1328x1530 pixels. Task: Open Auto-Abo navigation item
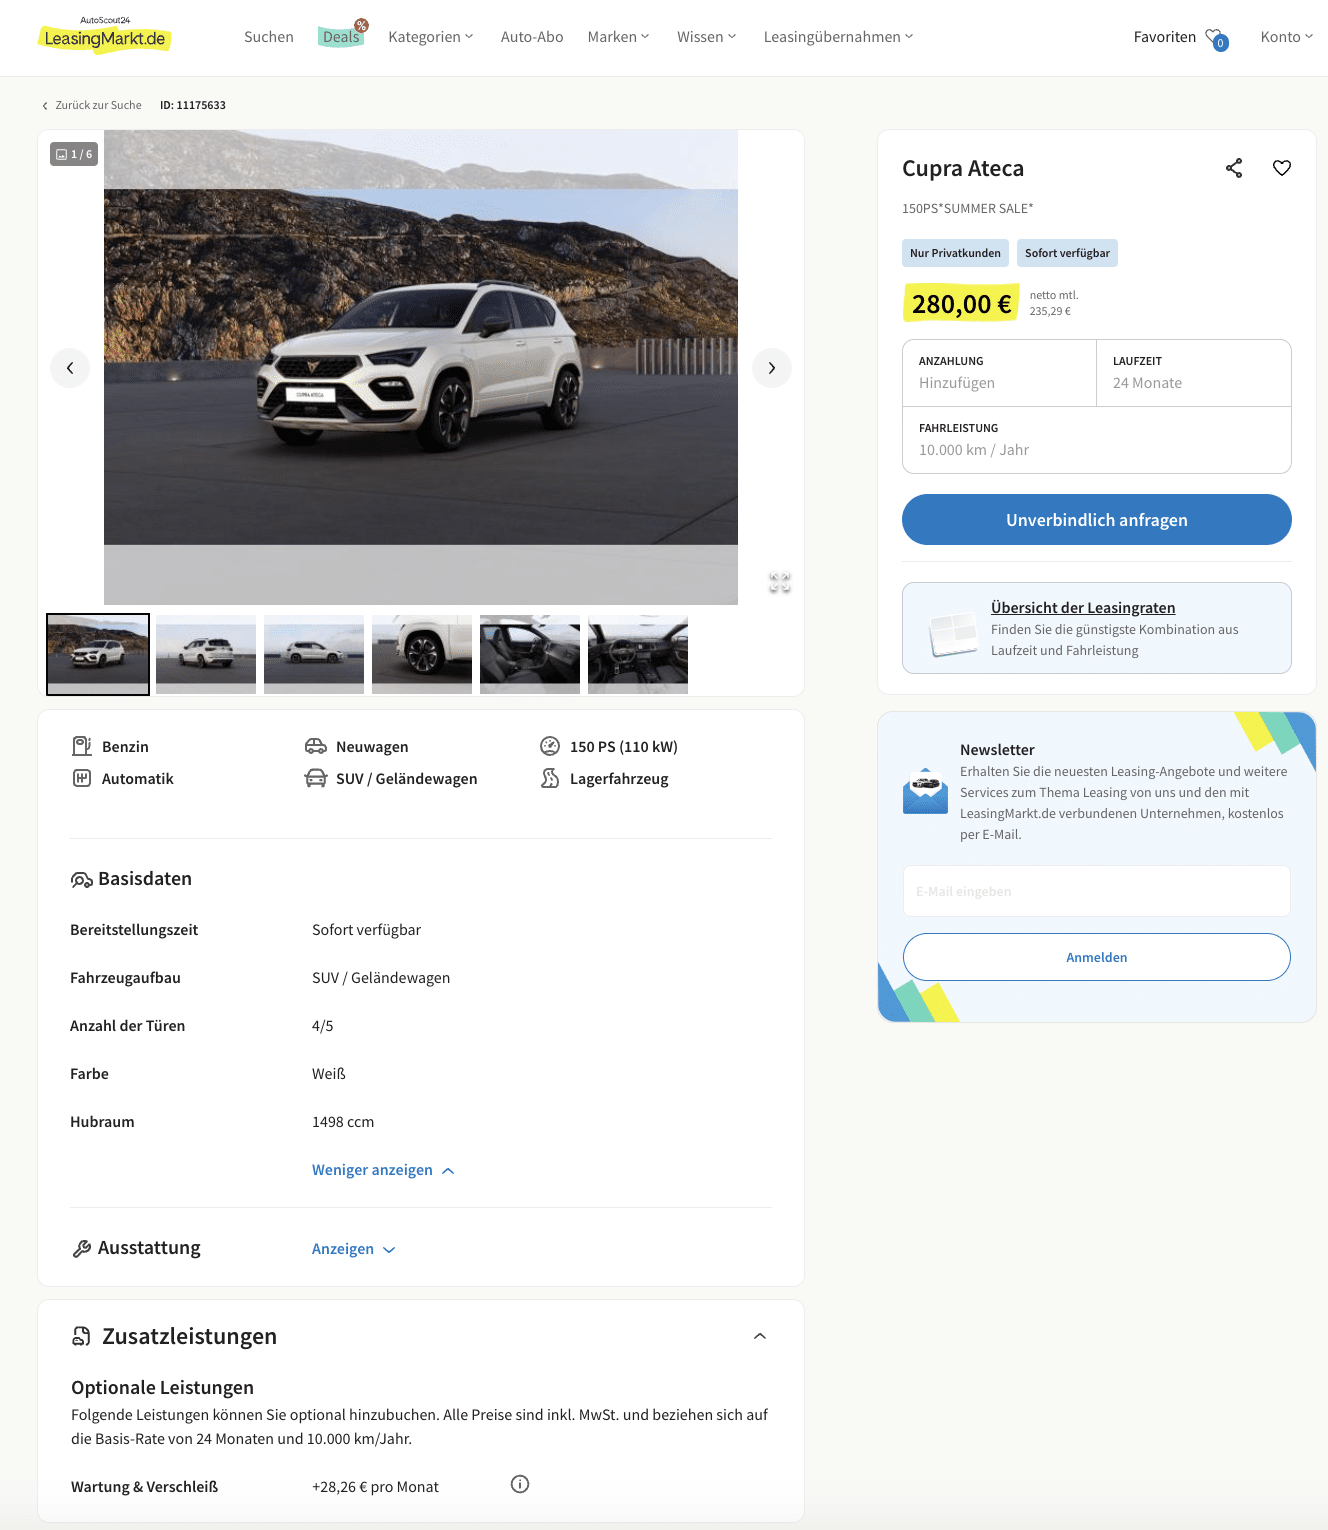[x=532, y=37]
